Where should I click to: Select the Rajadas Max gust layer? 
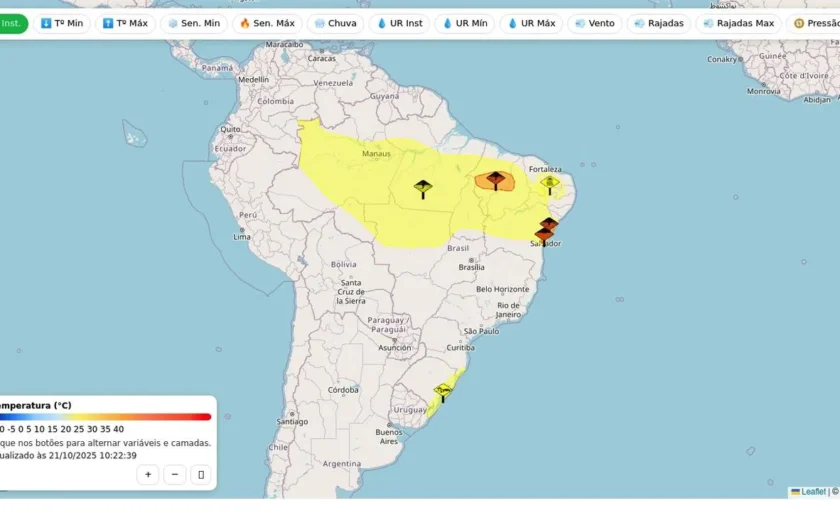(x=739, y=24)
